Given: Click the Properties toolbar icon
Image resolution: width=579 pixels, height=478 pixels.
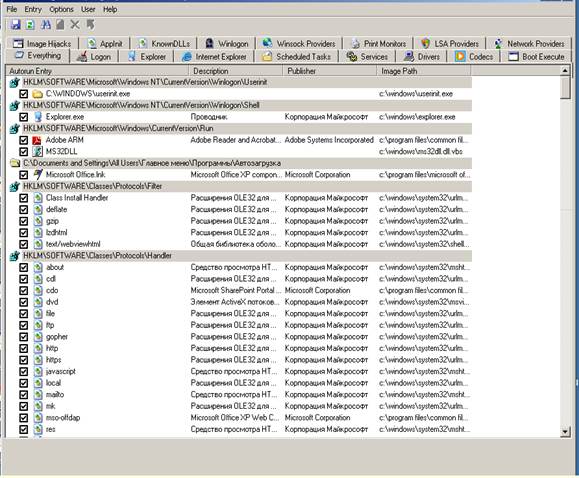Looking at the screenshot, I should coord(60,25).
